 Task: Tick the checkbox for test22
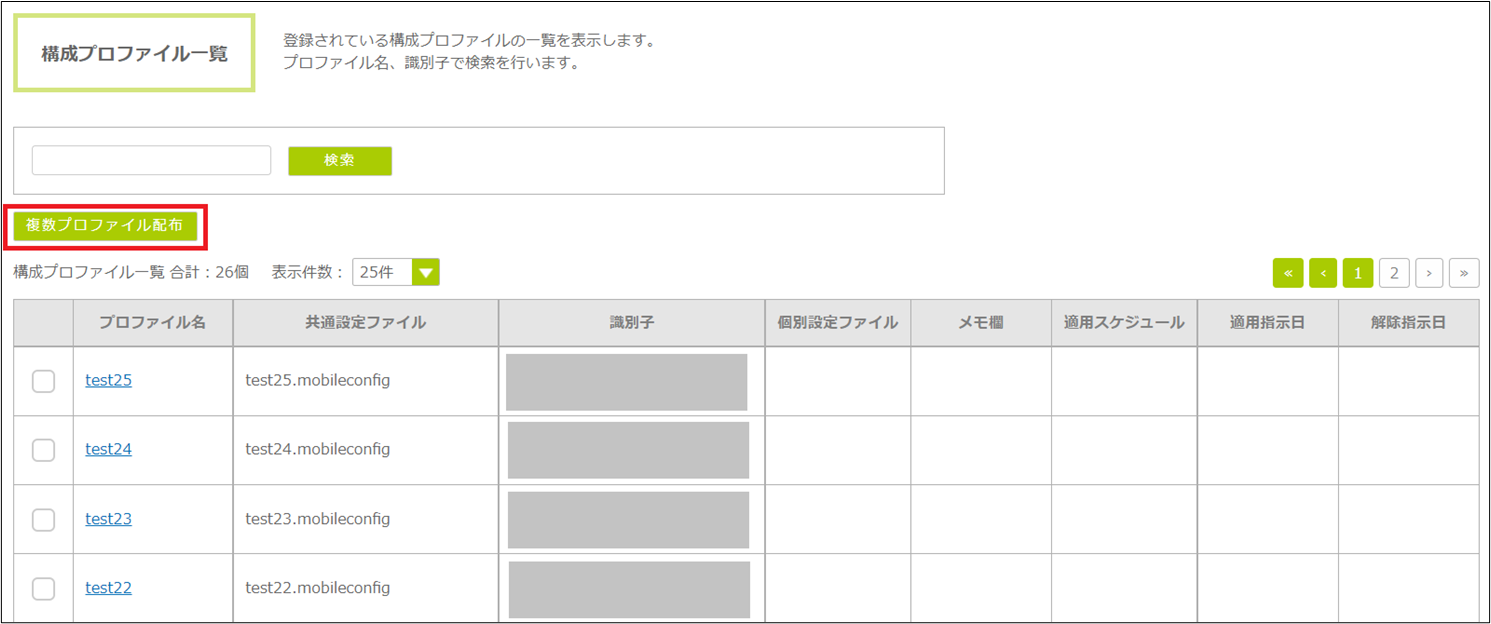point(44,588)
